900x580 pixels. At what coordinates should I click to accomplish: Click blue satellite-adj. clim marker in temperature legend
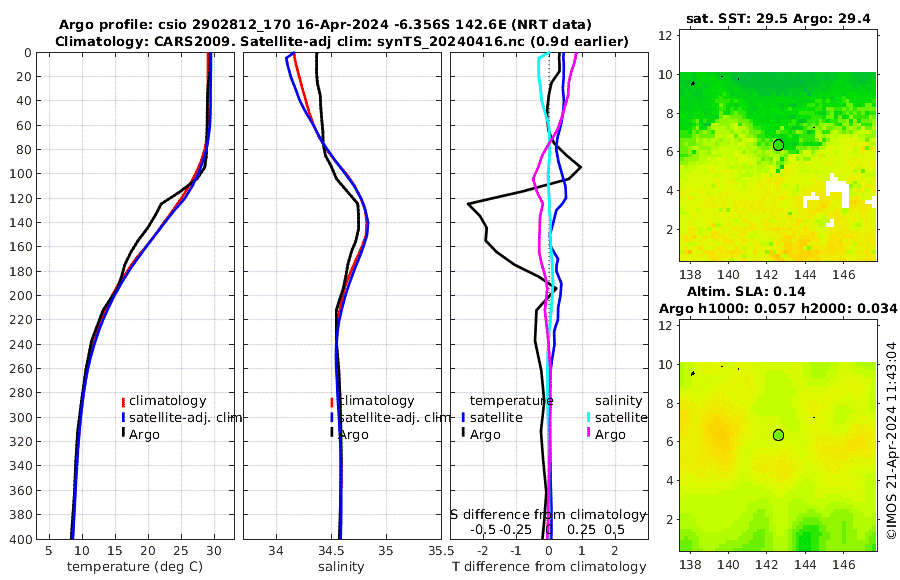pos(123,418)
